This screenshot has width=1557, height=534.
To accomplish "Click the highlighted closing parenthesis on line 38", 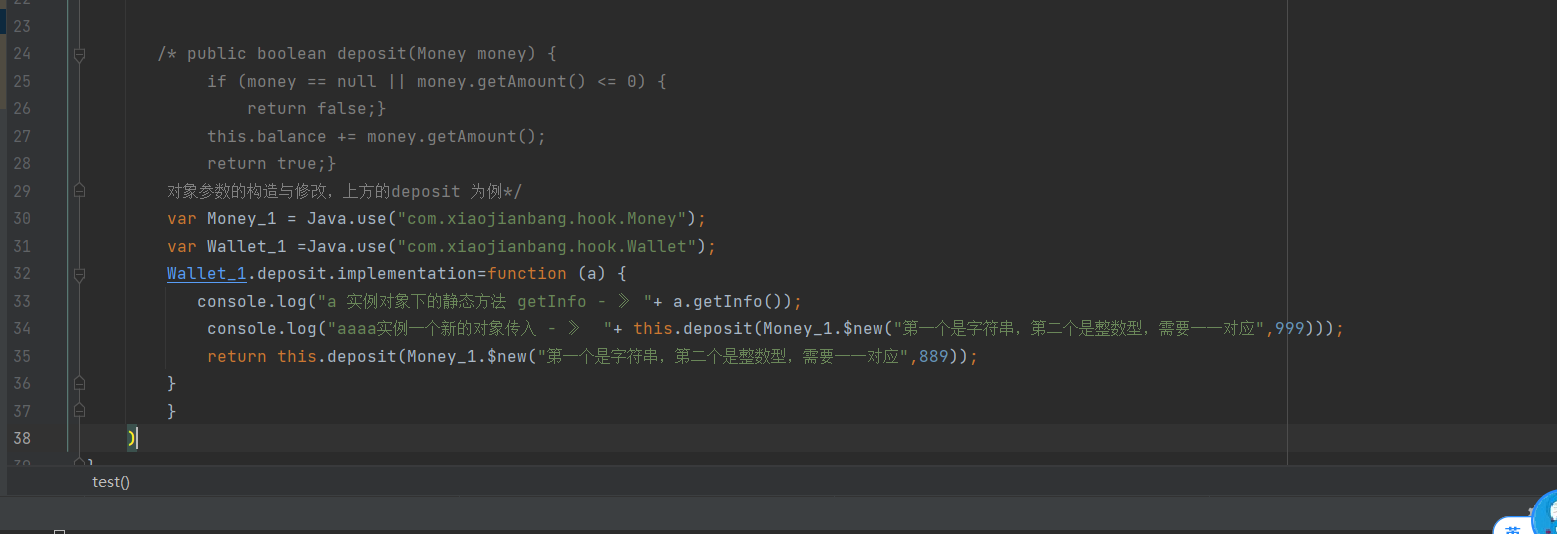I will coord(131,438).
